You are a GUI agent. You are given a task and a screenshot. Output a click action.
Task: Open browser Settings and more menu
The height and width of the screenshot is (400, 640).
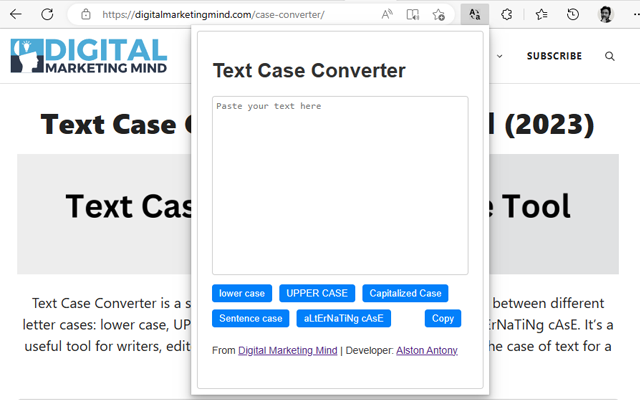point(636,15)
